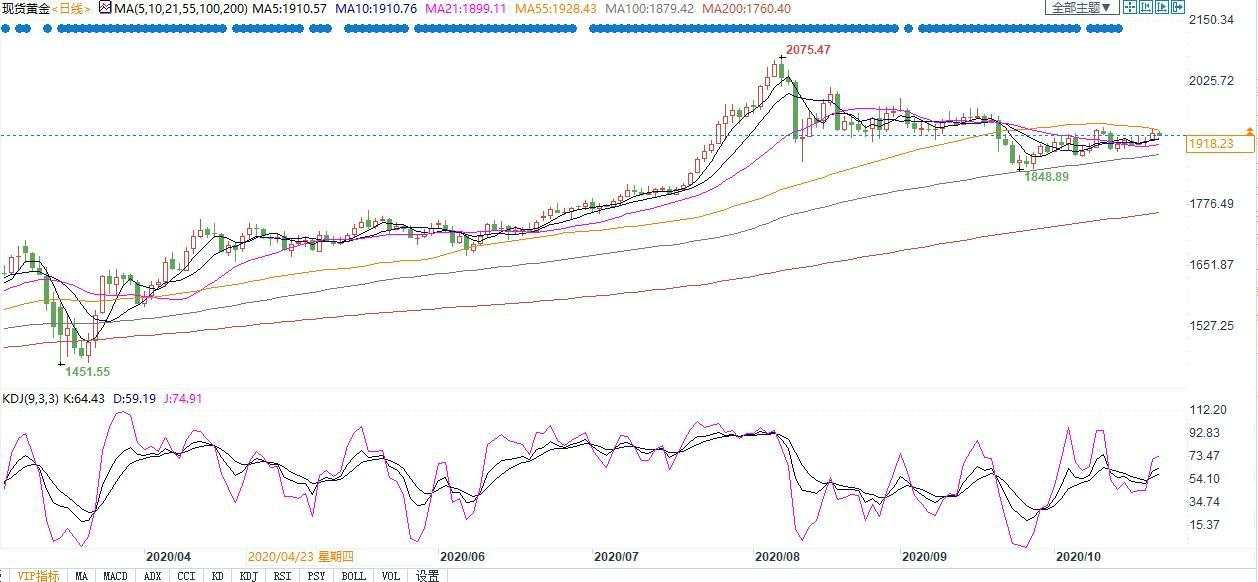Viewport: 1258px width, 582px height.
Task: Click the exit/scroll-right chart icon
Action: pos(1178,6)
